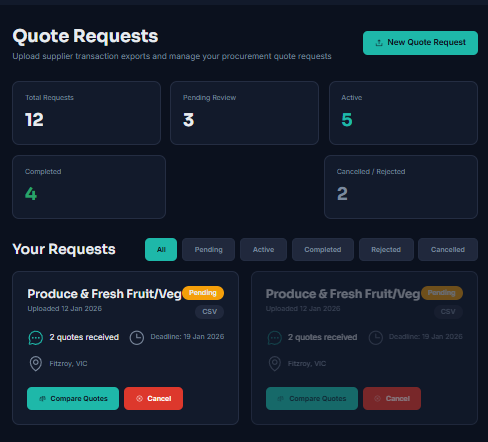Click the dimmed "Uploaded 12 Jan 2026" text

tap(303, 309)
